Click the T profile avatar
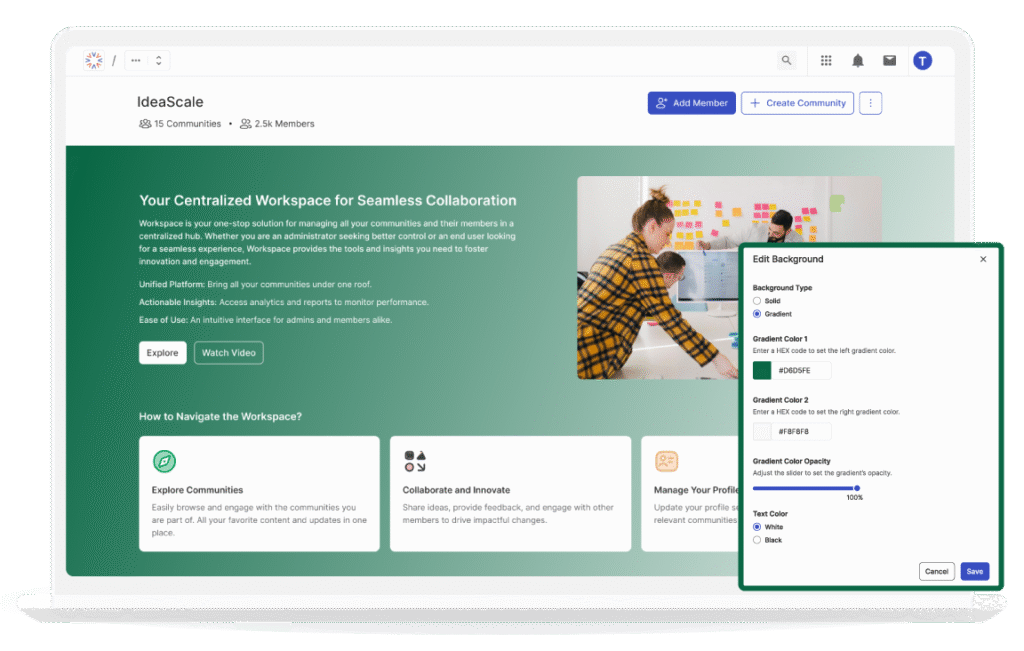 (922, 60)
